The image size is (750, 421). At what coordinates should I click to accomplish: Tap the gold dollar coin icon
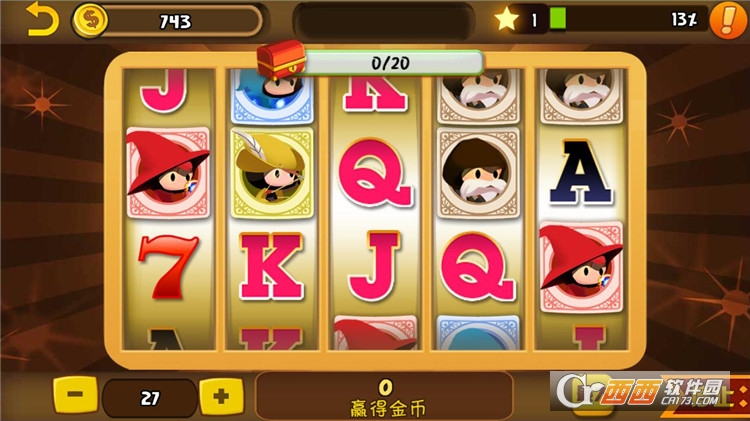coord(89,20)
